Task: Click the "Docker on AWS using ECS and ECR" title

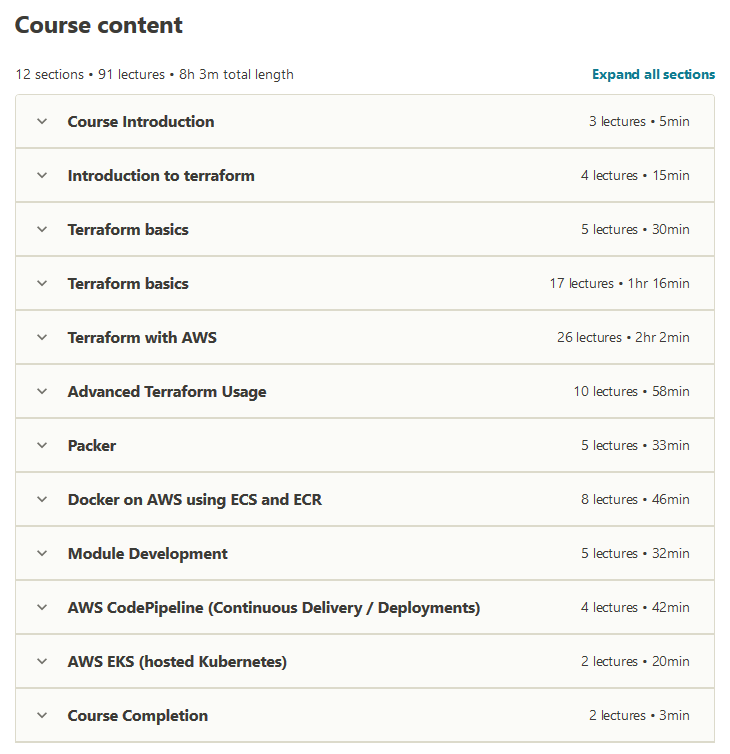Action: click(195, 499)
